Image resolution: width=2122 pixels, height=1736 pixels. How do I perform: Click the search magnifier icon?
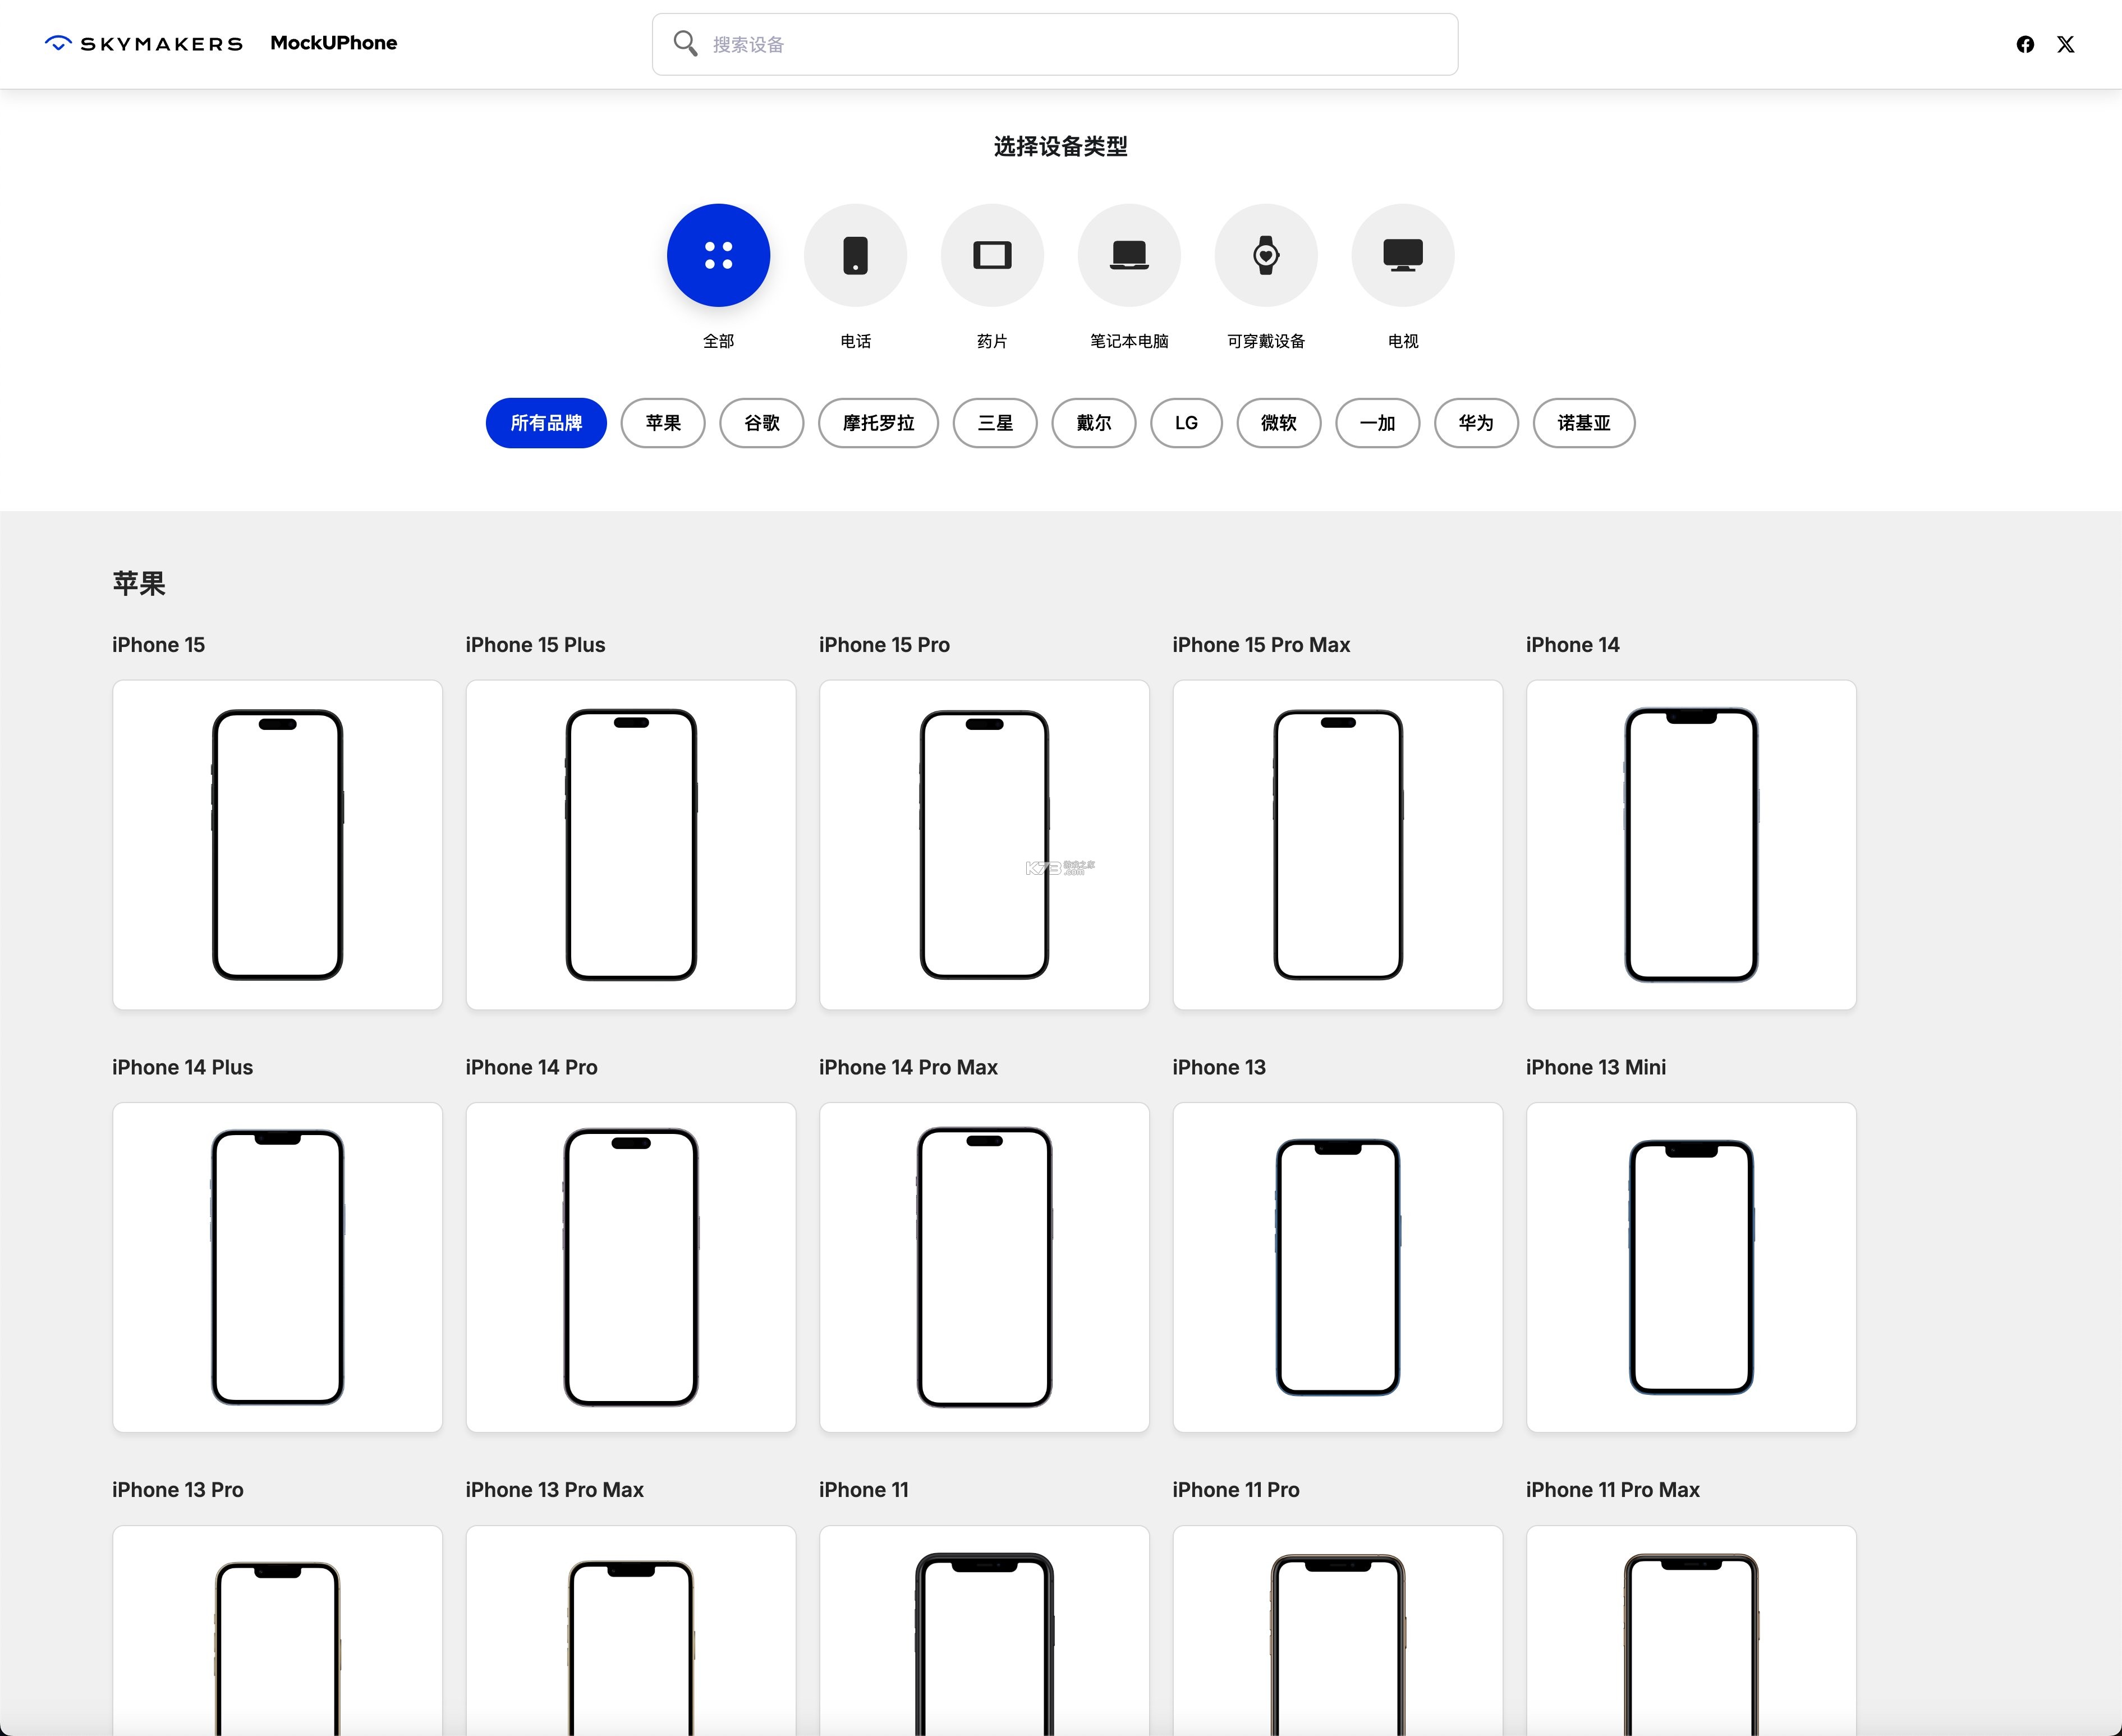[685, 43]
